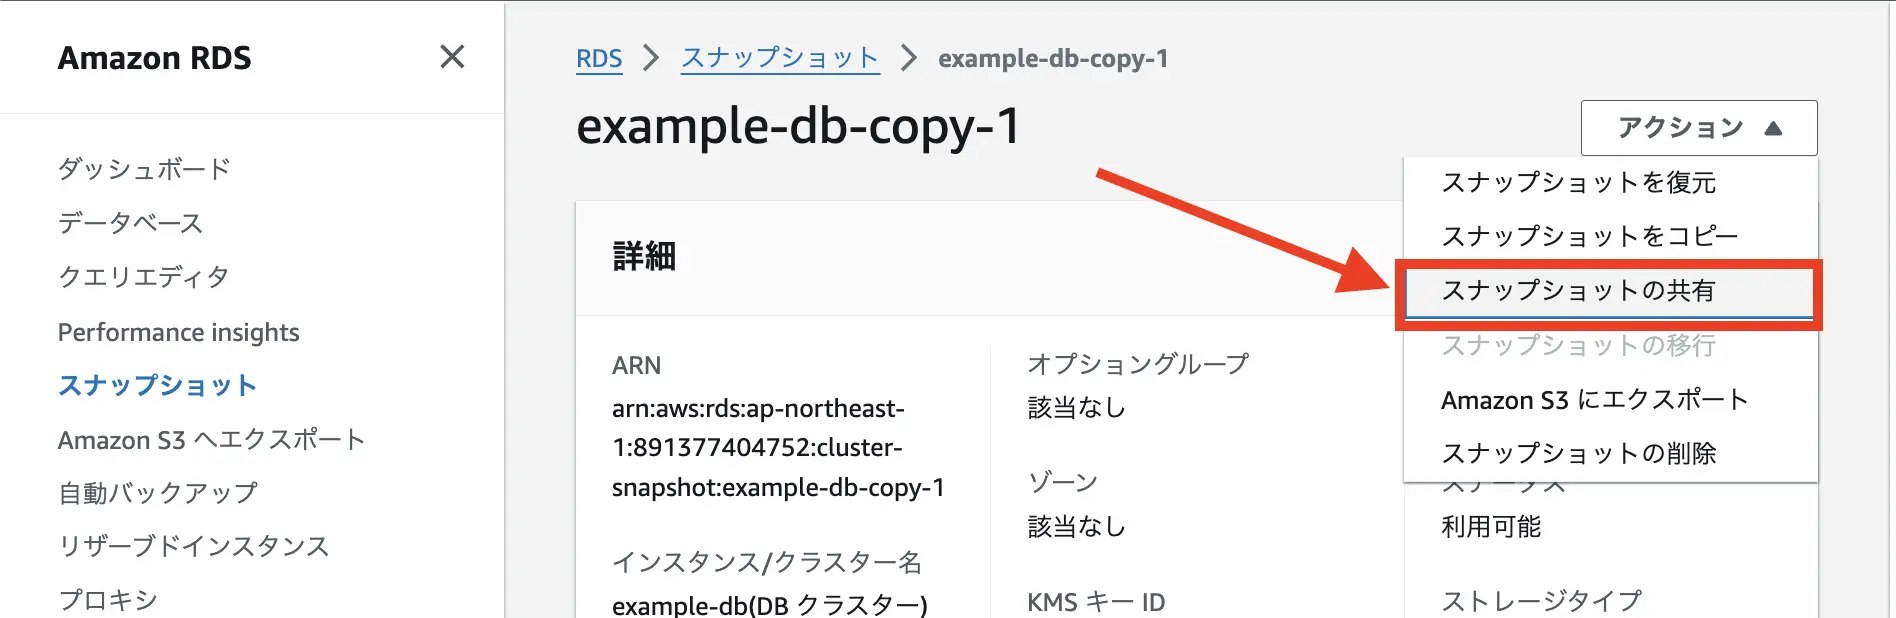The width and height of the screenshot is (1896, 618).
Task: Select スナップショット in the sidebar
Action: (x=157, y=386)
